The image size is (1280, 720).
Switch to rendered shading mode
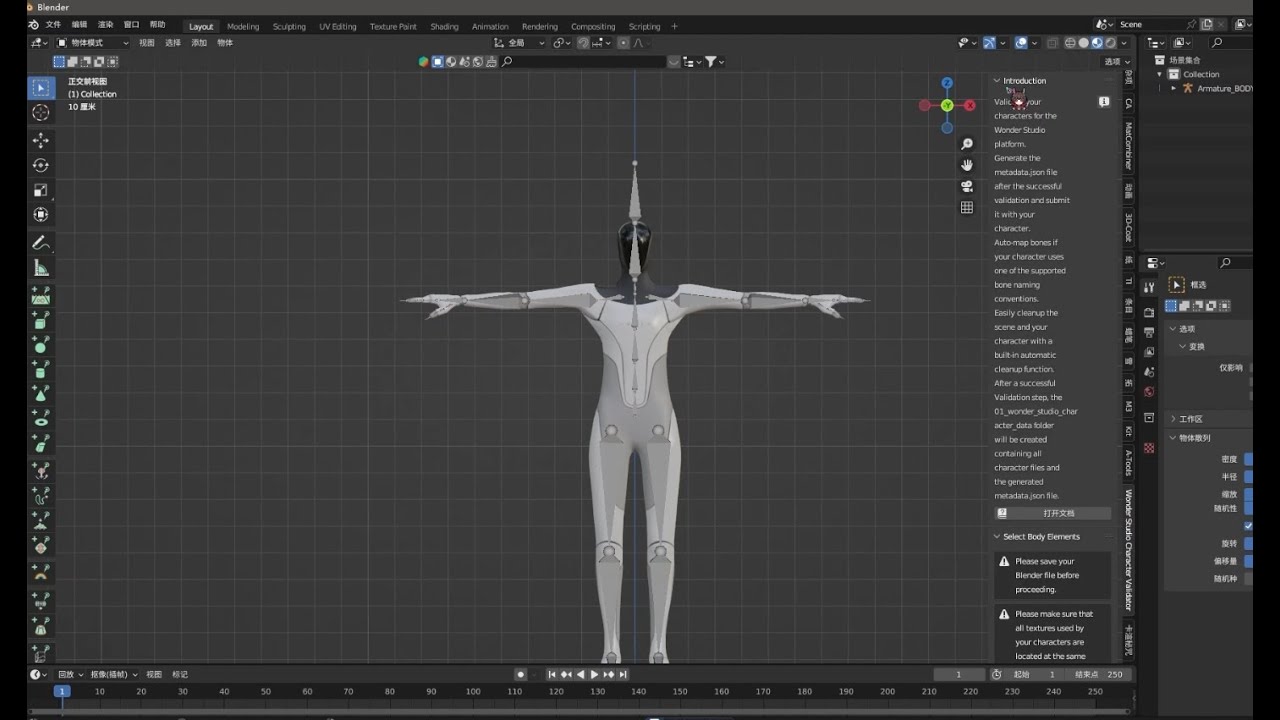[x=1110, y=43]
